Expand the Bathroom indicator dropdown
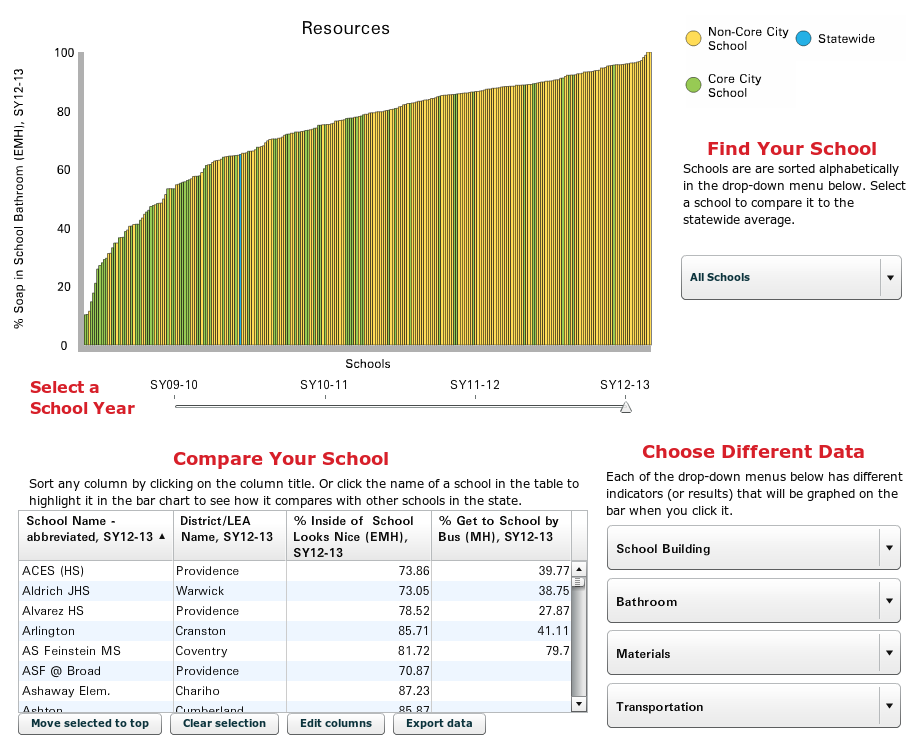 click(x=753, y=602)
